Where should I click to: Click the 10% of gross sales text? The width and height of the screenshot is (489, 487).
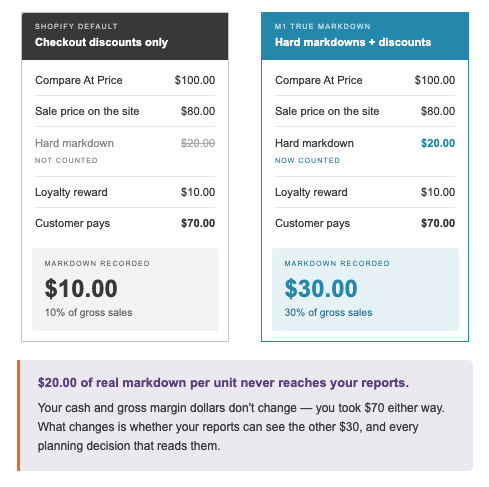tap(89, 312)
